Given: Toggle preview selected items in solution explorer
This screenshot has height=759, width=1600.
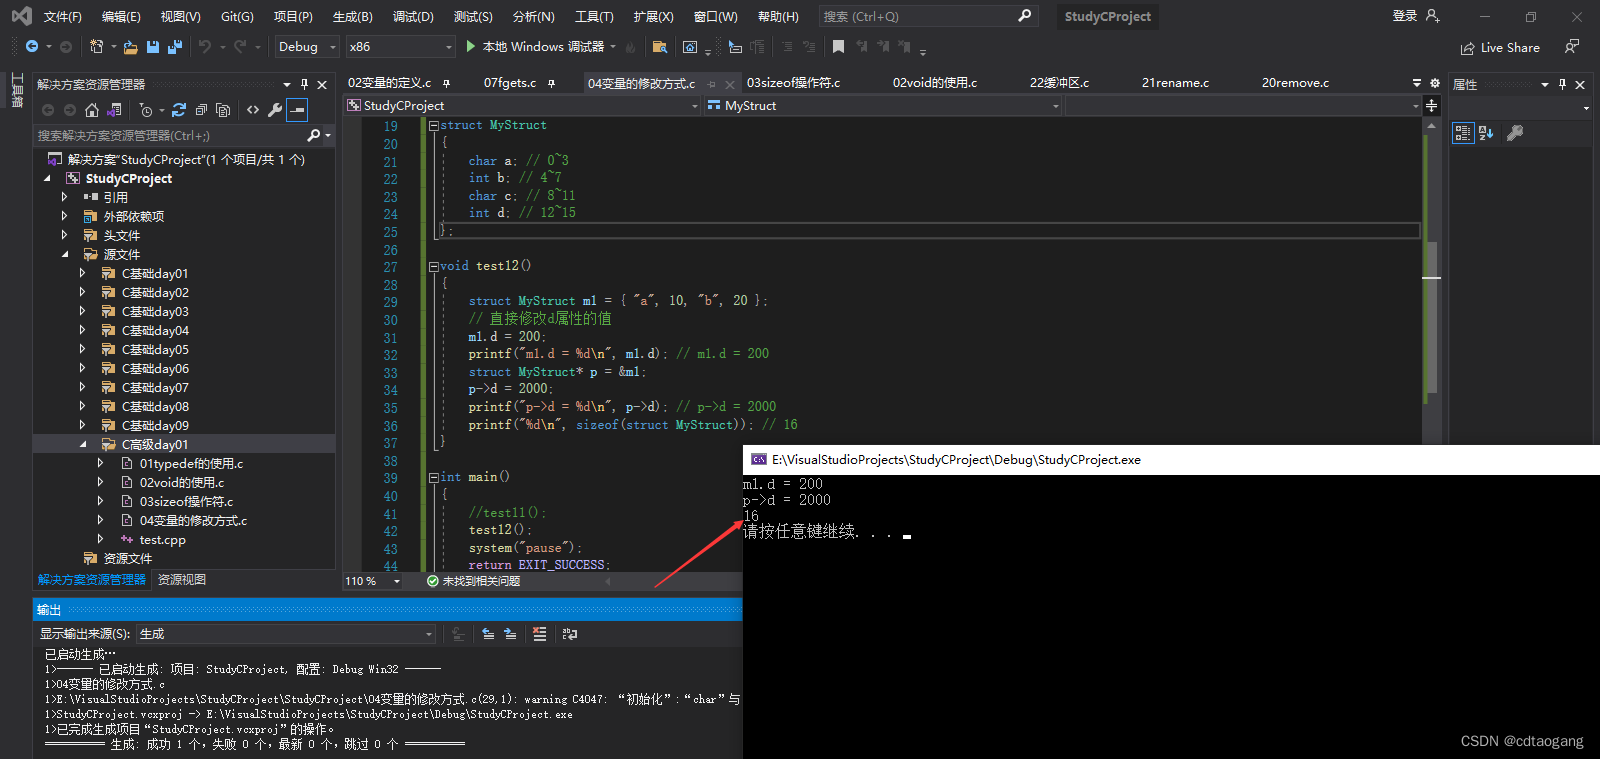Looking at the screenshot, I should click(297, 110).
